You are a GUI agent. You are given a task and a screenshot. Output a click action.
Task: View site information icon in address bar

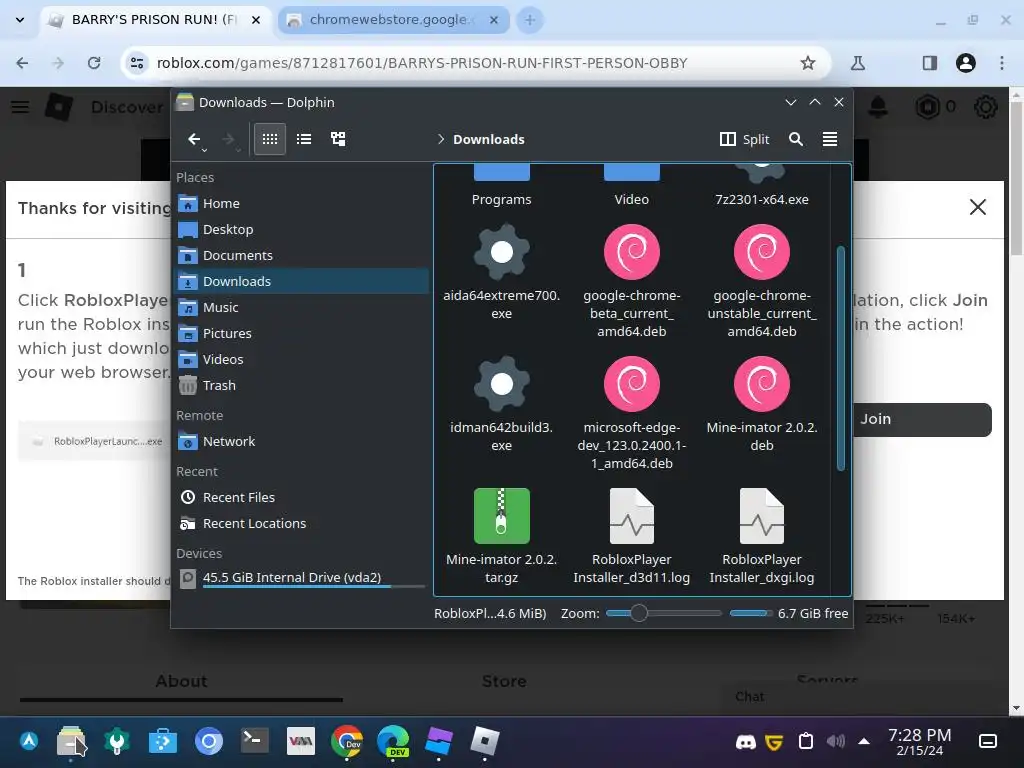coord(137,63)
